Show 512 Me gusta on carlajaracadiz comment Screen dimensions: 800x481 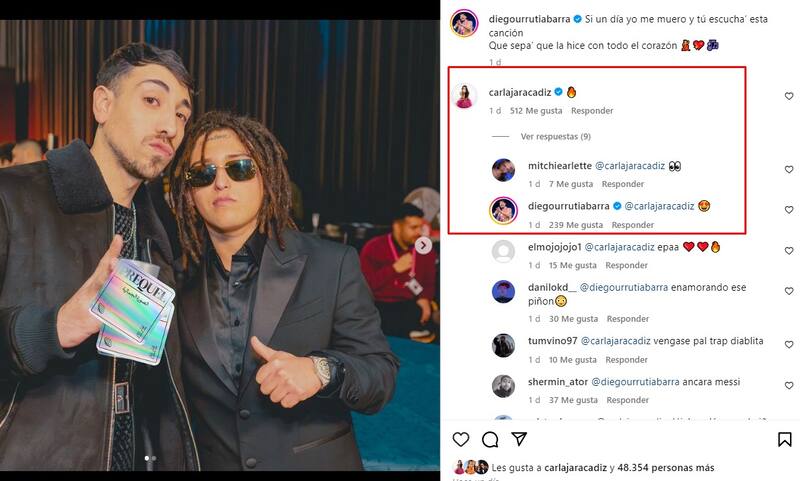click(536, 111)
